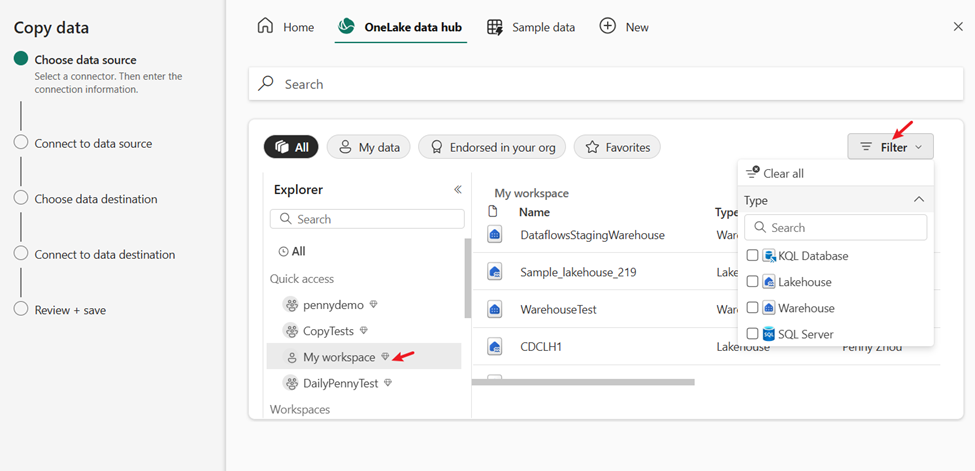This screenshot has height=471, width=975.
Task: Open pennydemo workspace
Action: 333,305
